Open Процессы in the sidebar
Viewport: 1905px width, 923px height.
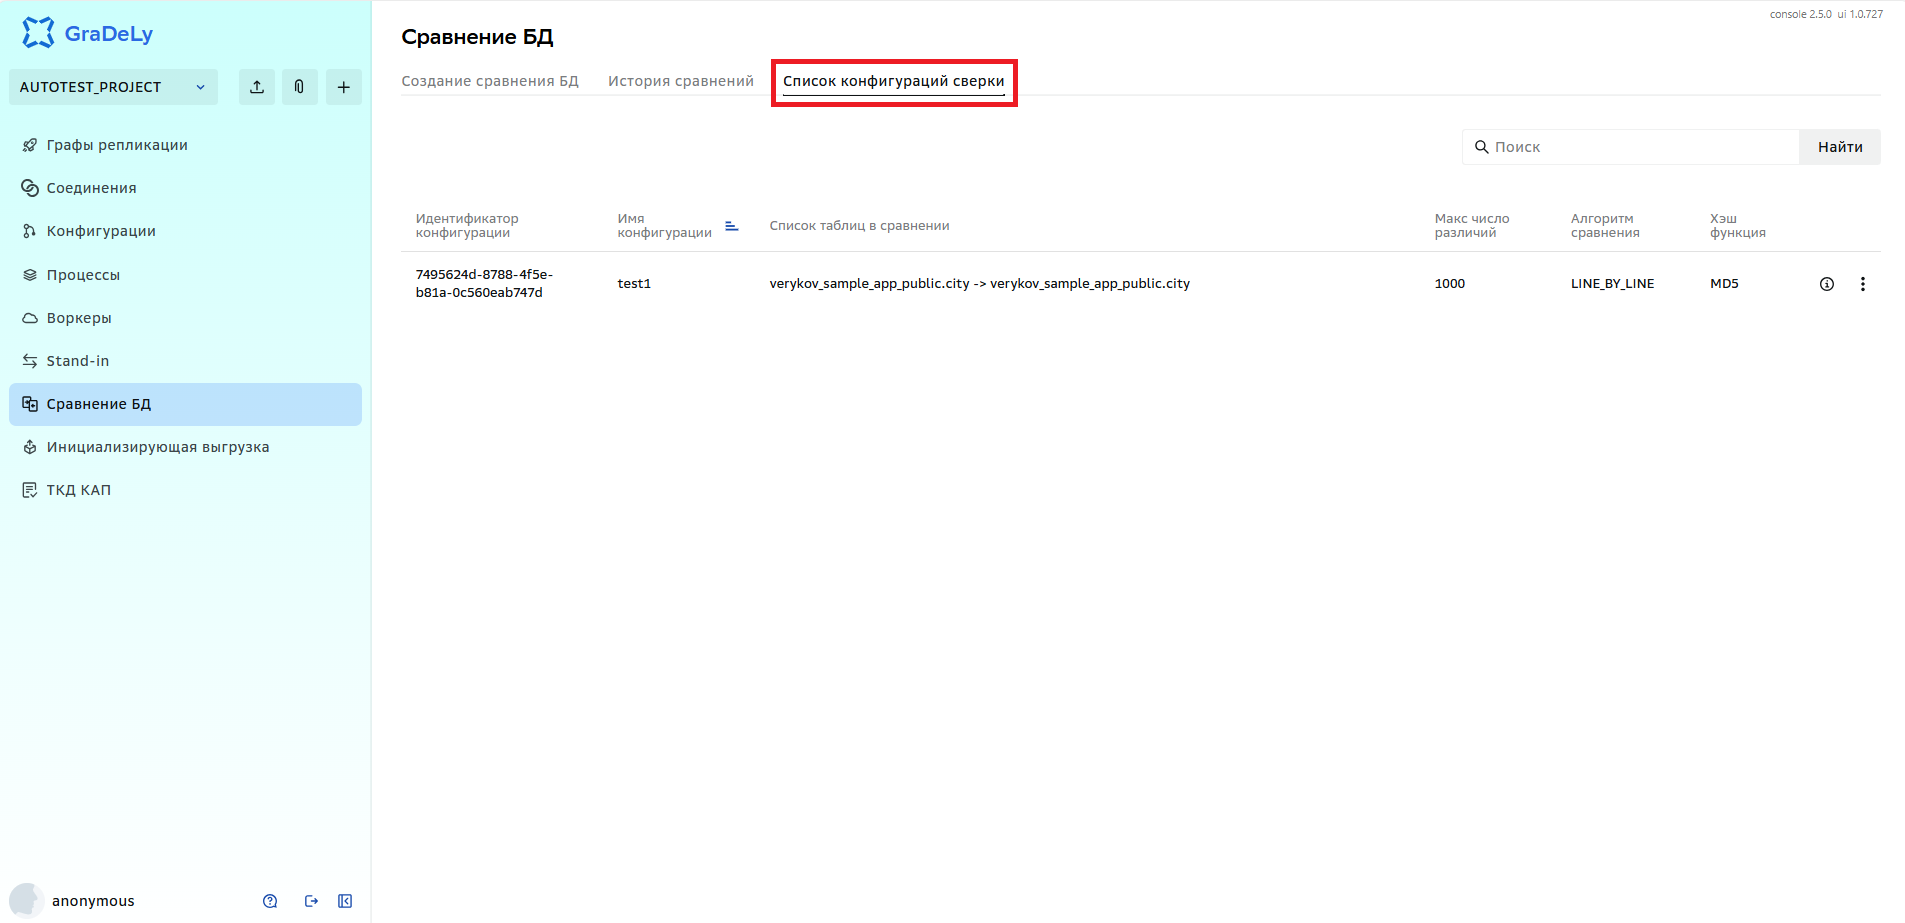pyautogui.click(x=185, y=275)
